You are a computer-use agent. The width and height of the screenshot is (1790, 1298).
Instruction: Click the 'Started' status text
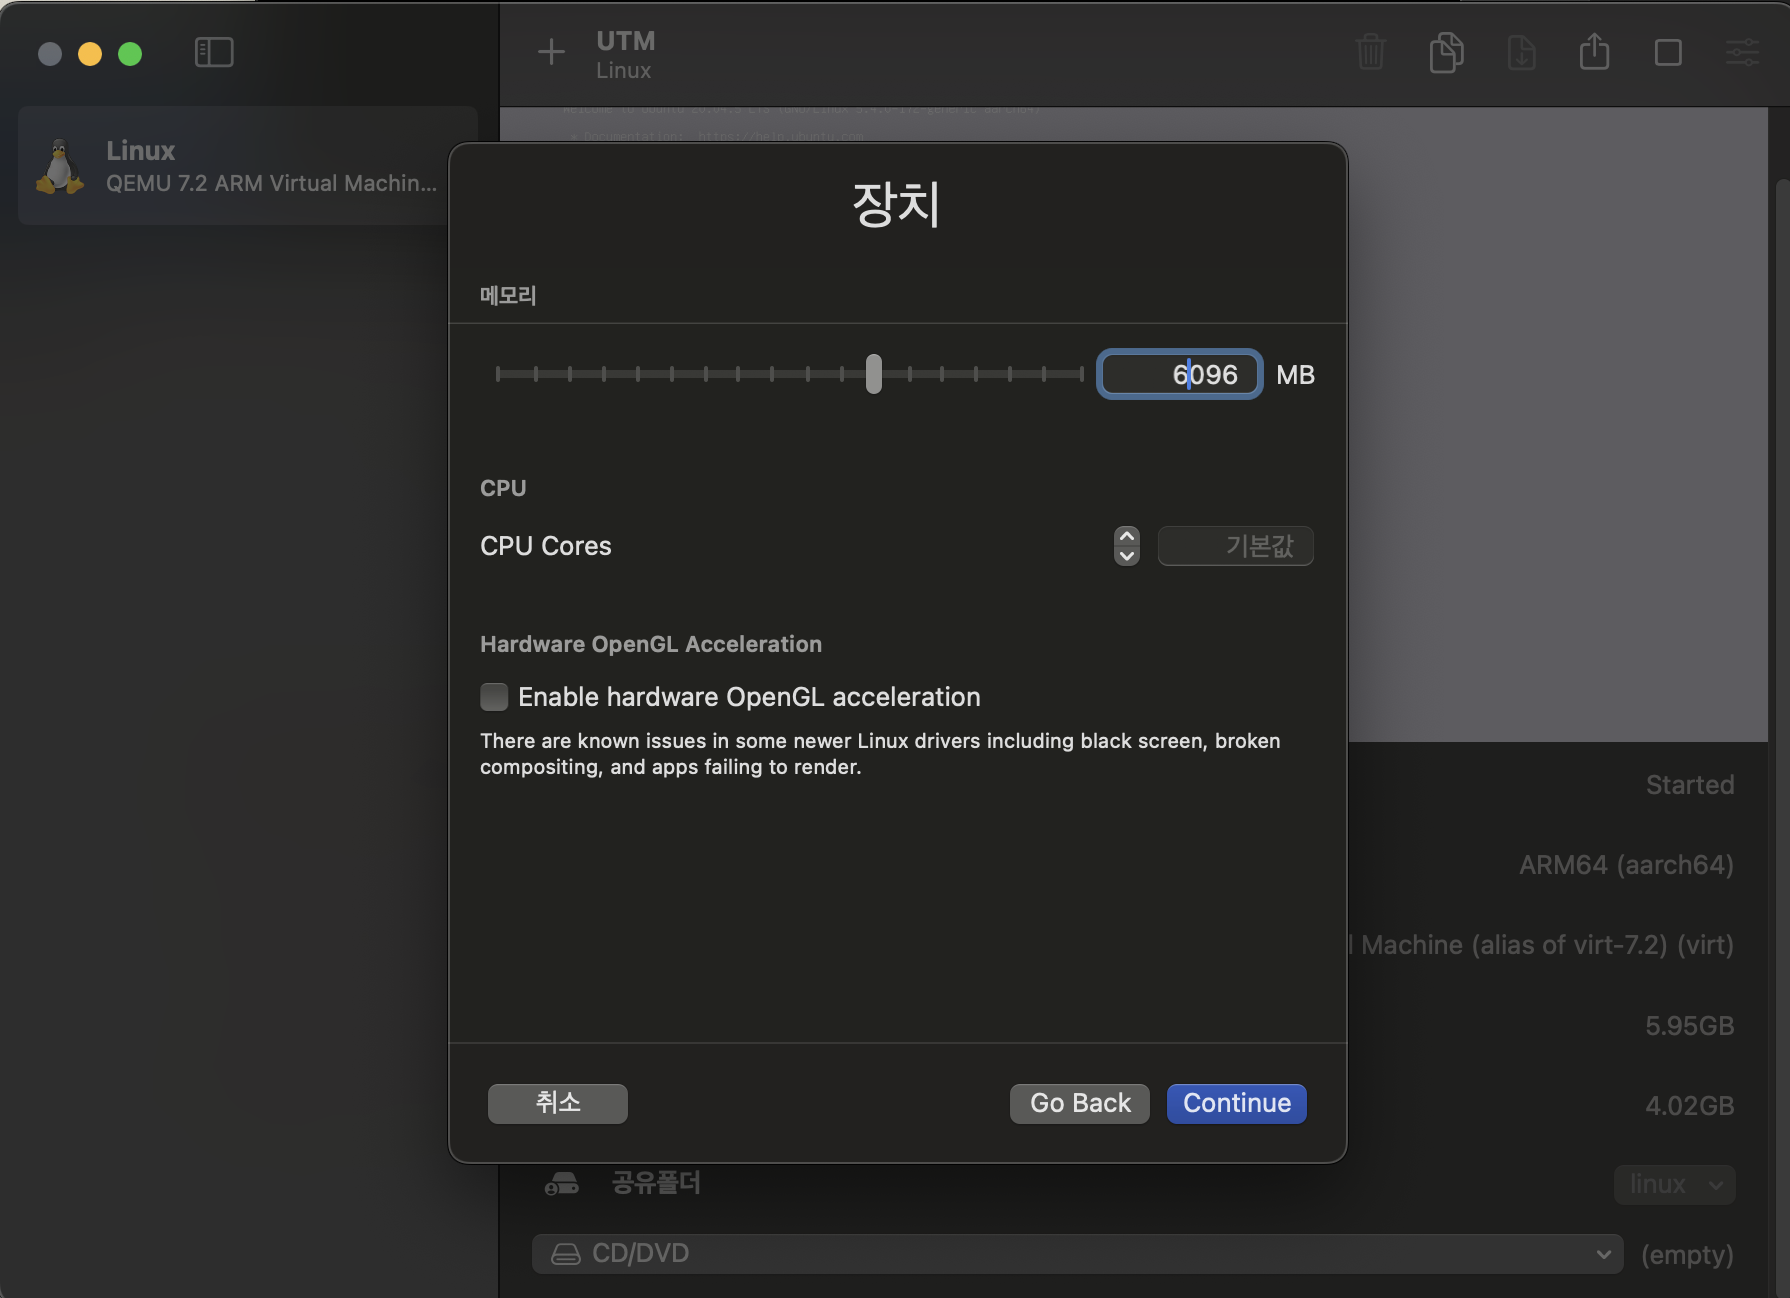[x=1690, y=785]
